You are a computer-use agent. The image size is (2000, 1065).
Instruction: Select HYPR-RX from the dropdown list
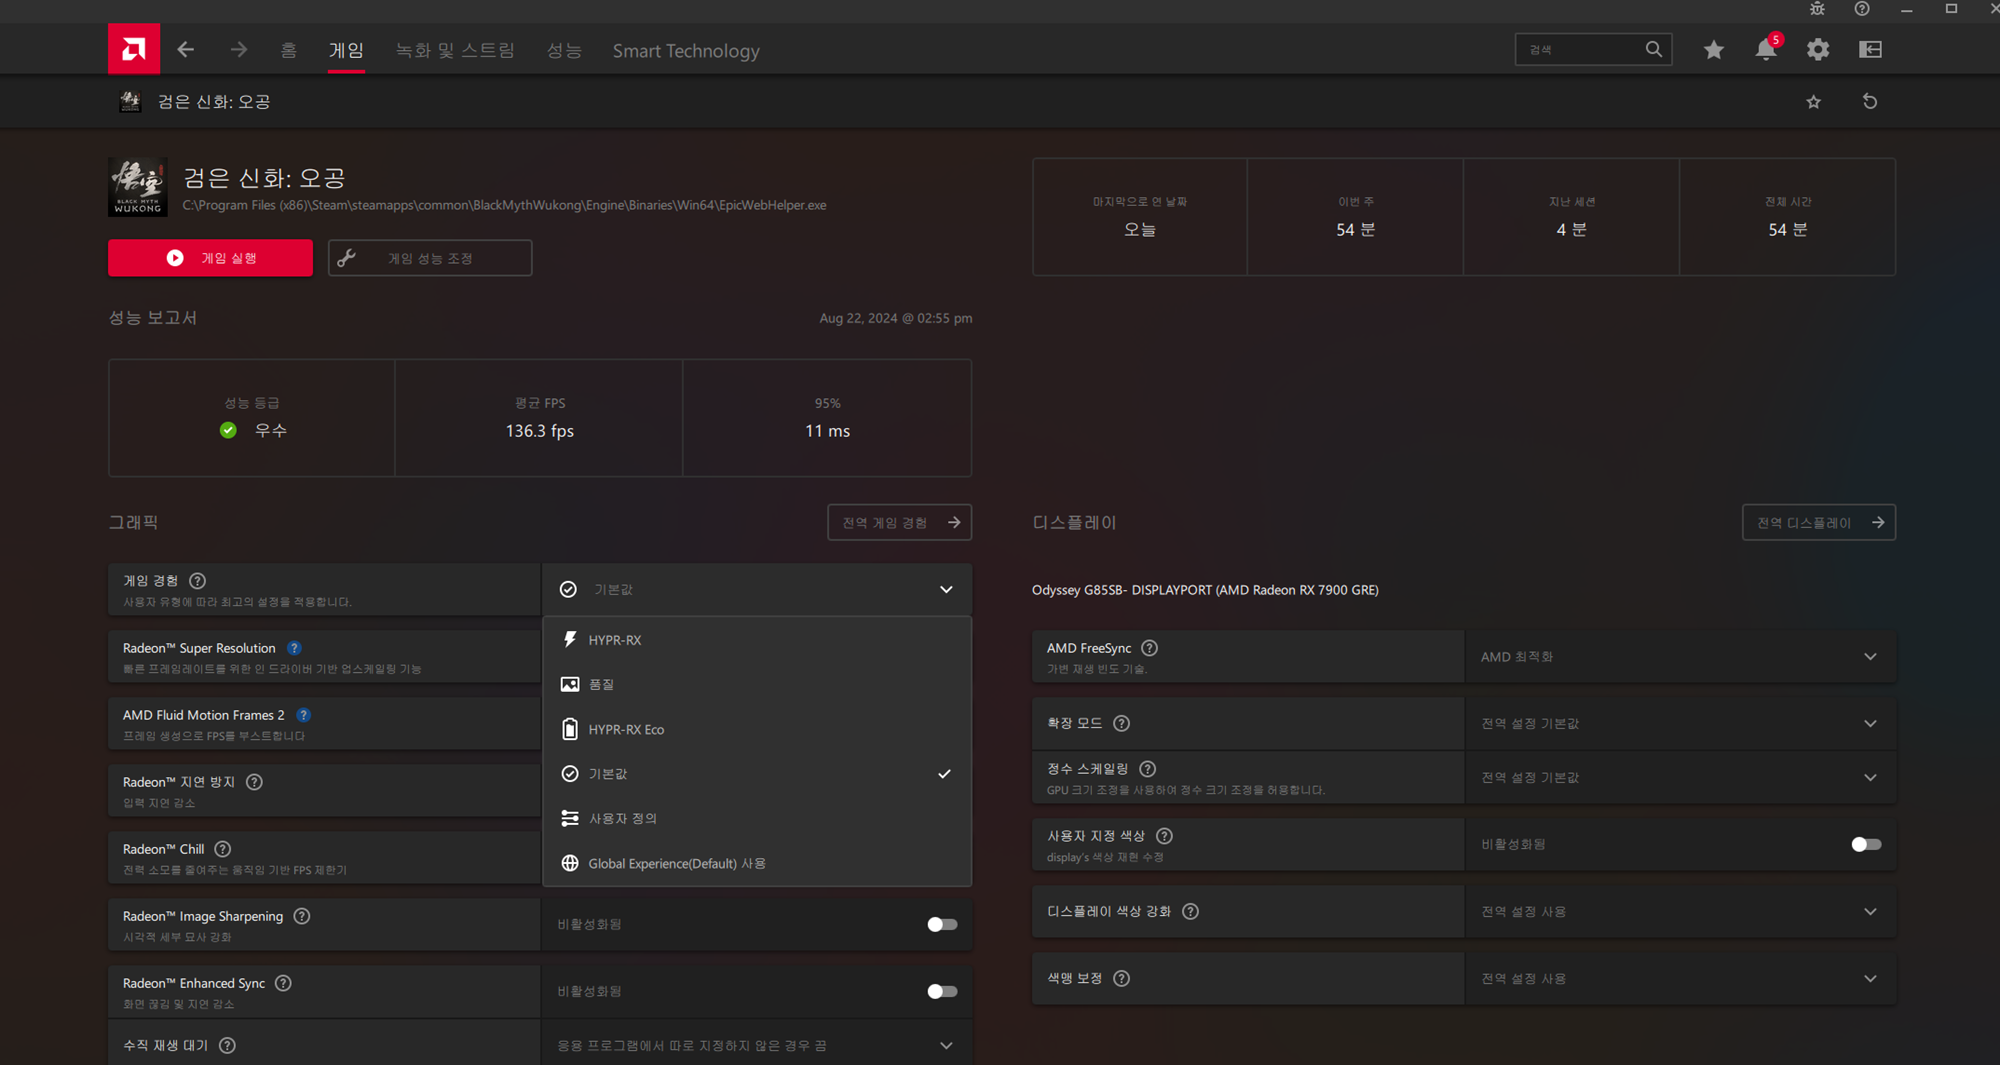pyautogui.click(x=757, y=640)
